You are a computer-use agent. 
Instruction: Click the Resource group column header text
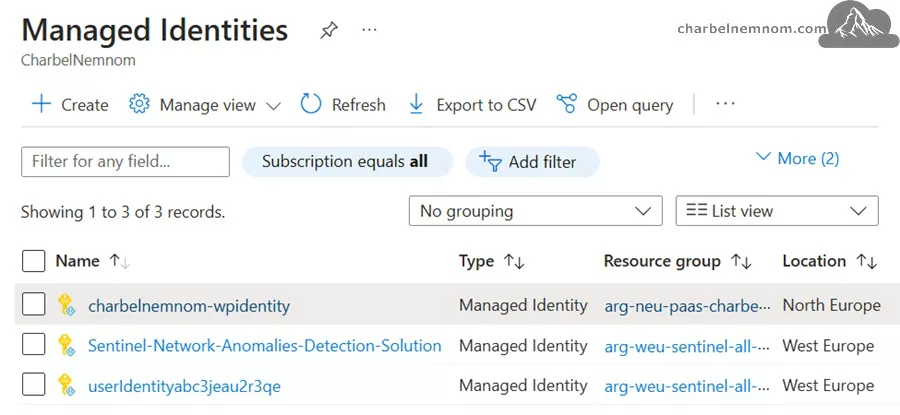(662, 262)
